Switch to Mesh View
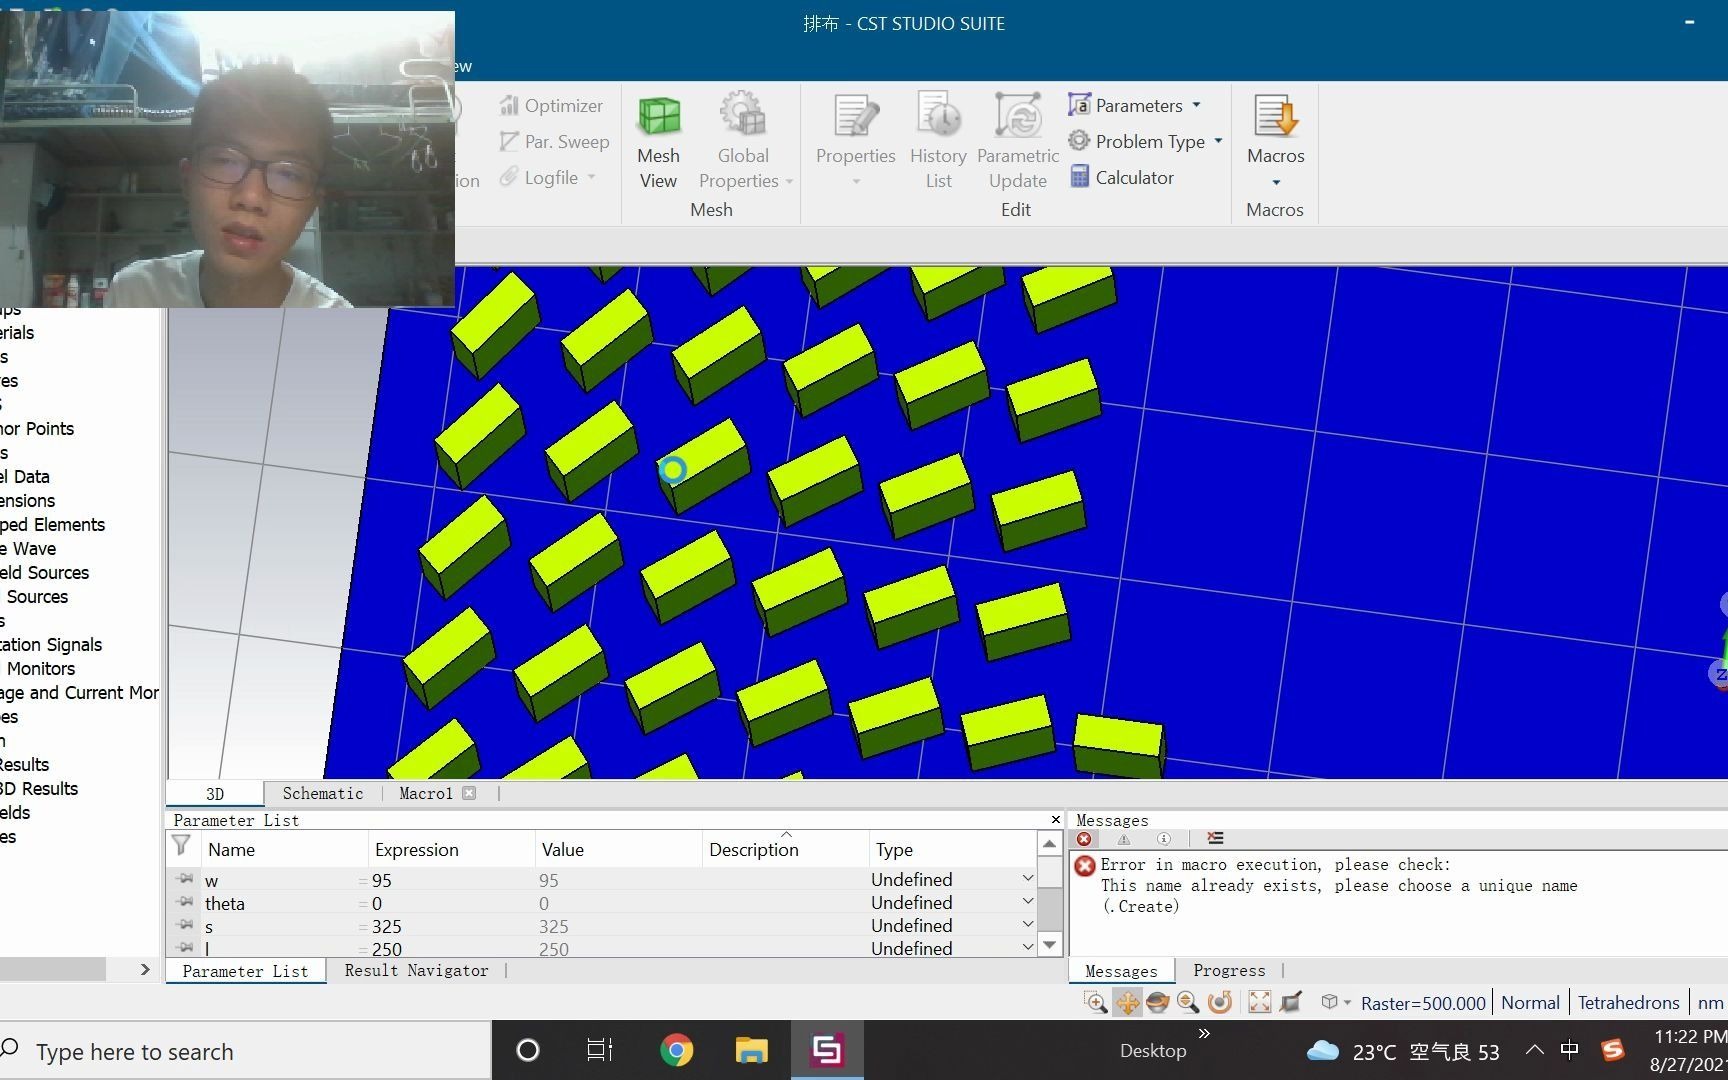Image resolution: width=1728 pixels, height=1080 pixels. click(658, 142)
